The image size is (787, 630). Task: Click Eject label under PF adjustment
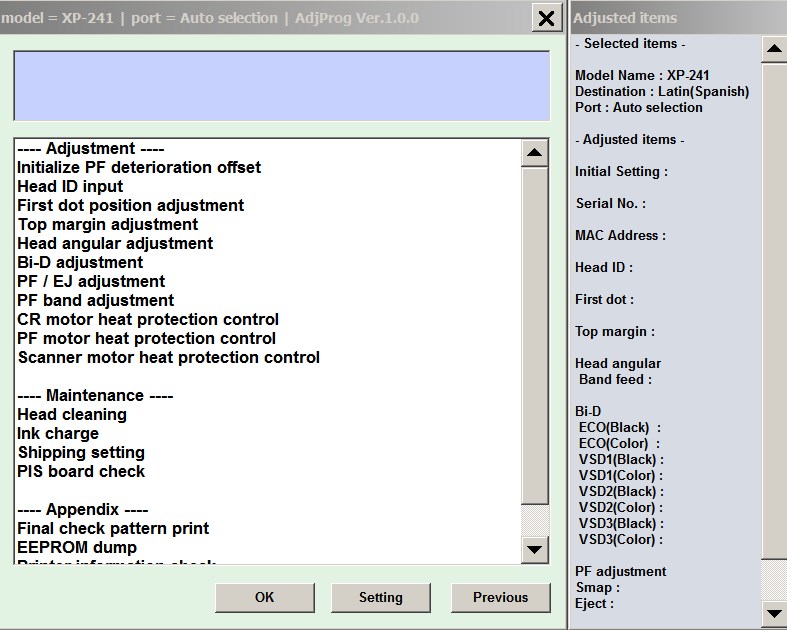[594, 604]
